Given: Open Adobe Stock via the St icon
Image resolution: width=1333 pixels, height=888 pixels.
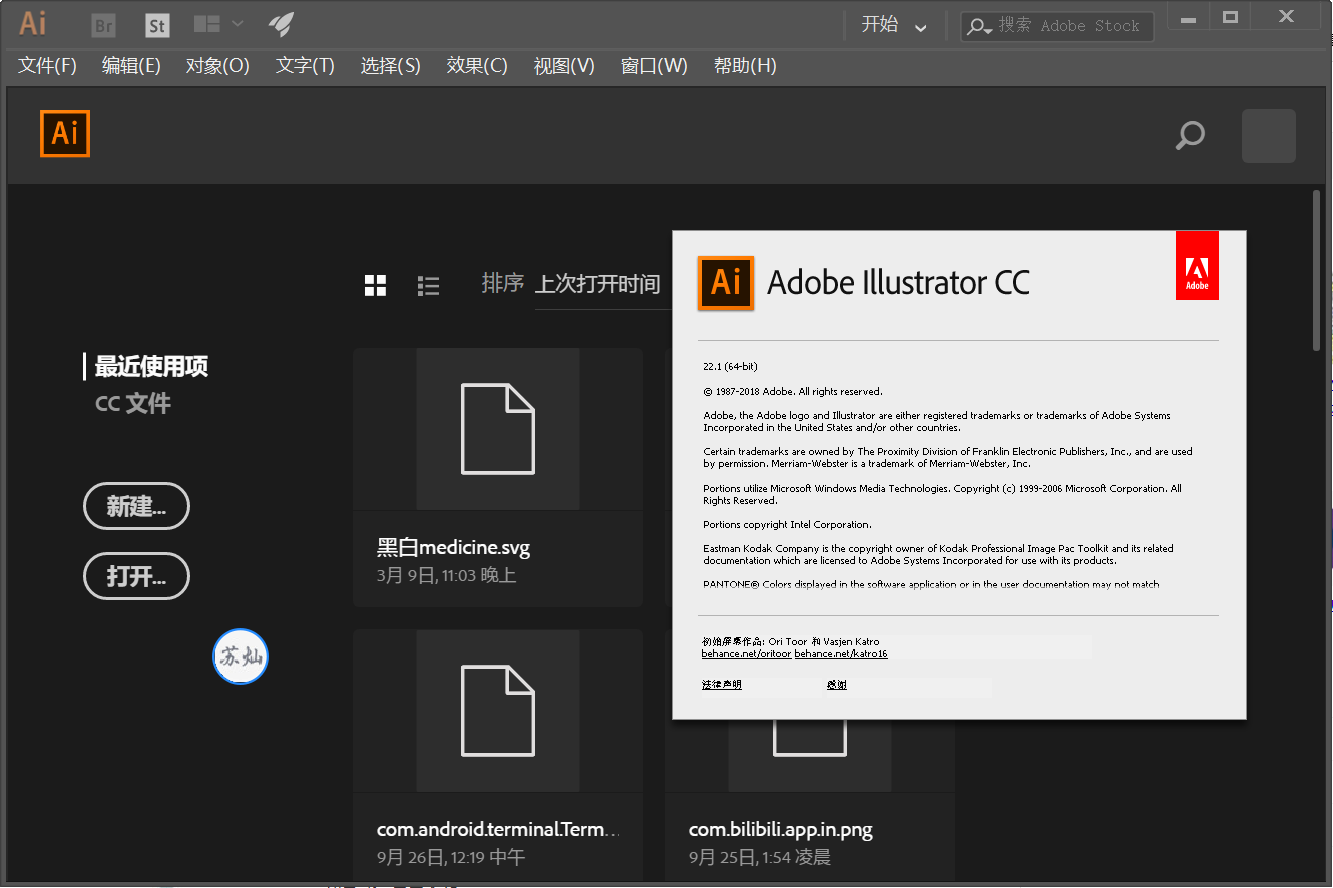Looking at the screenshot, I should coord(157,24).
